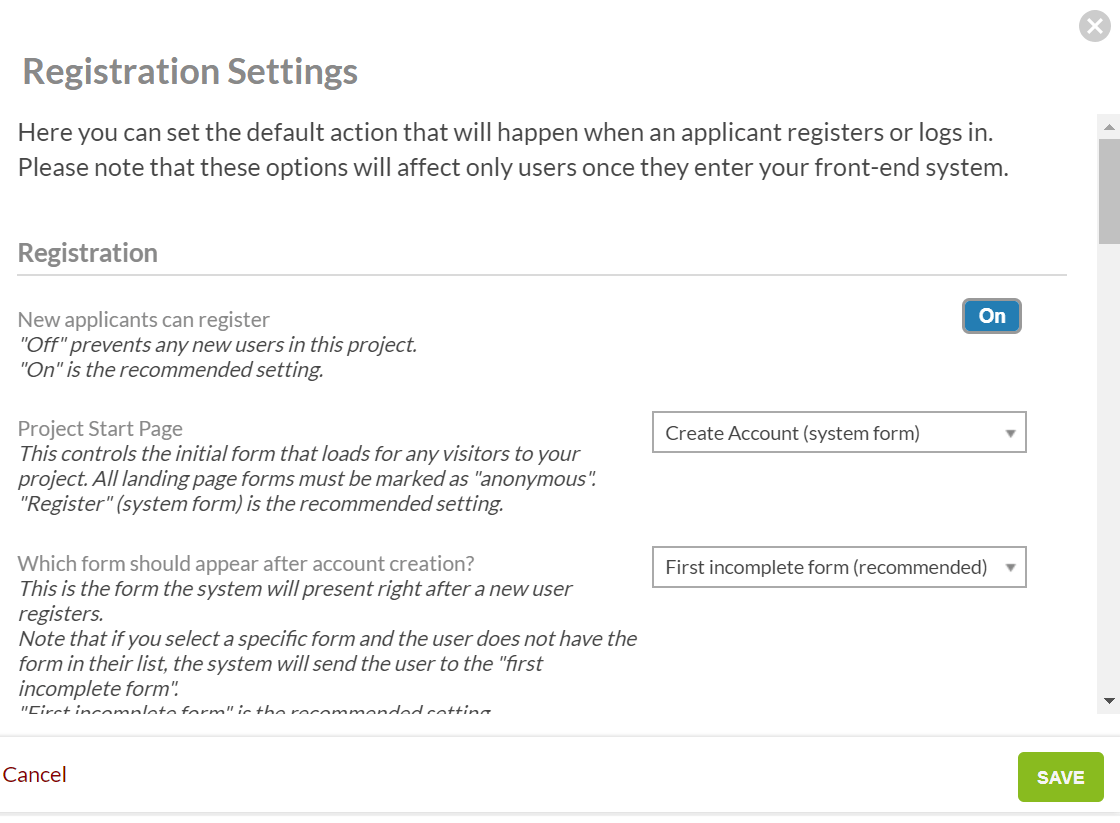Cancel the registration settings changes

(x=35, y=774)
